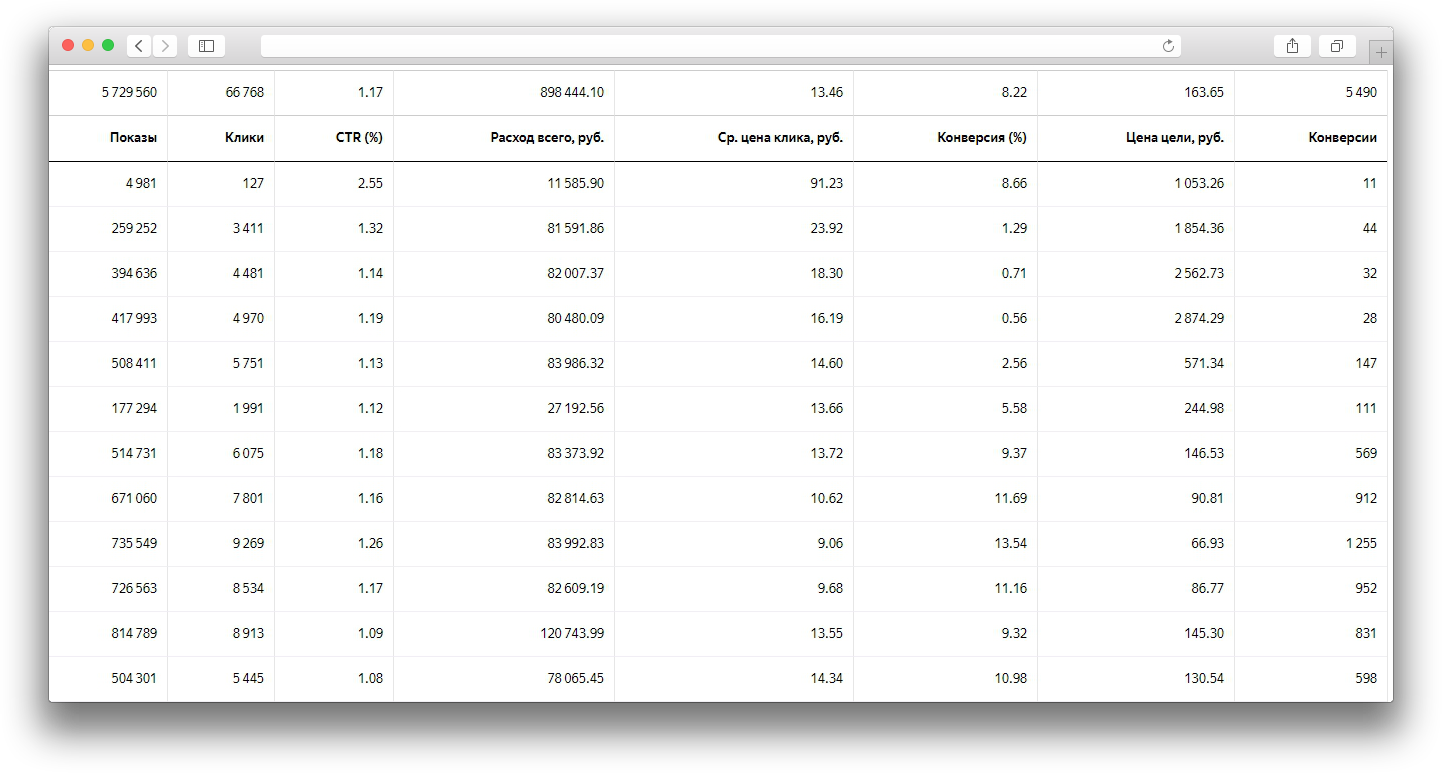This screenshot has width=1442, height=773.
Task: Select total spend 898 444.10
Action: 571,92
